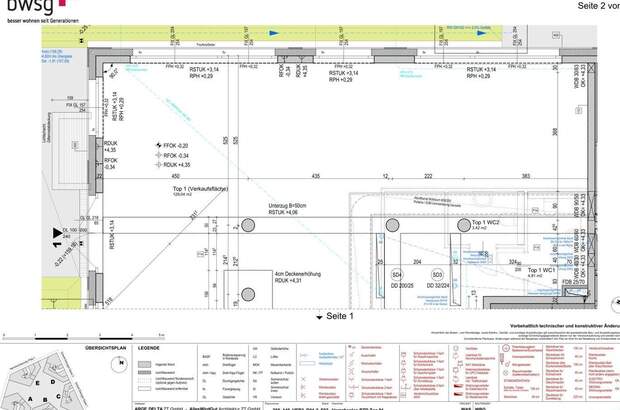
Task: Click the FFOK -0,20 label
Action: coord(176,145)
